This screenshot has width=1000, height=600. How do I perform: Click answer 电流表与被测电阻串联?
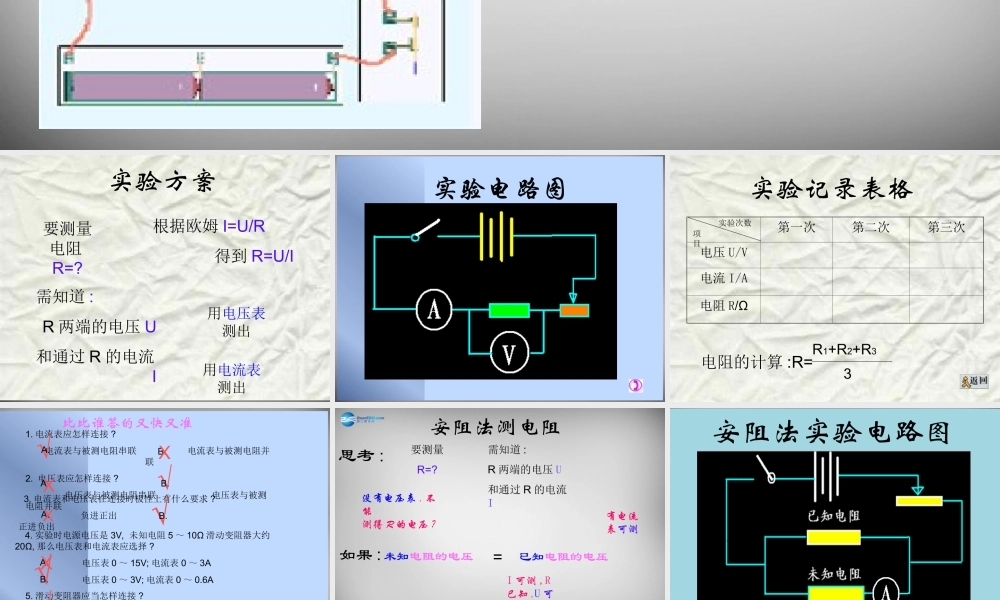point(92,451)
